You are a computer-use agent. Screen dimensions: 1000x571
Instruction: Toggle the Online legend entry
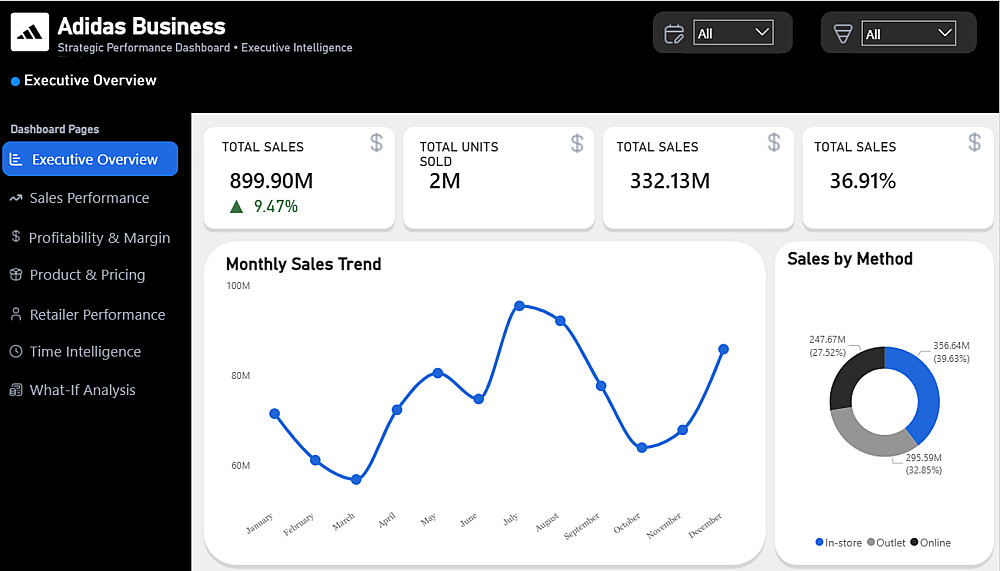click(x=930, y=543)
